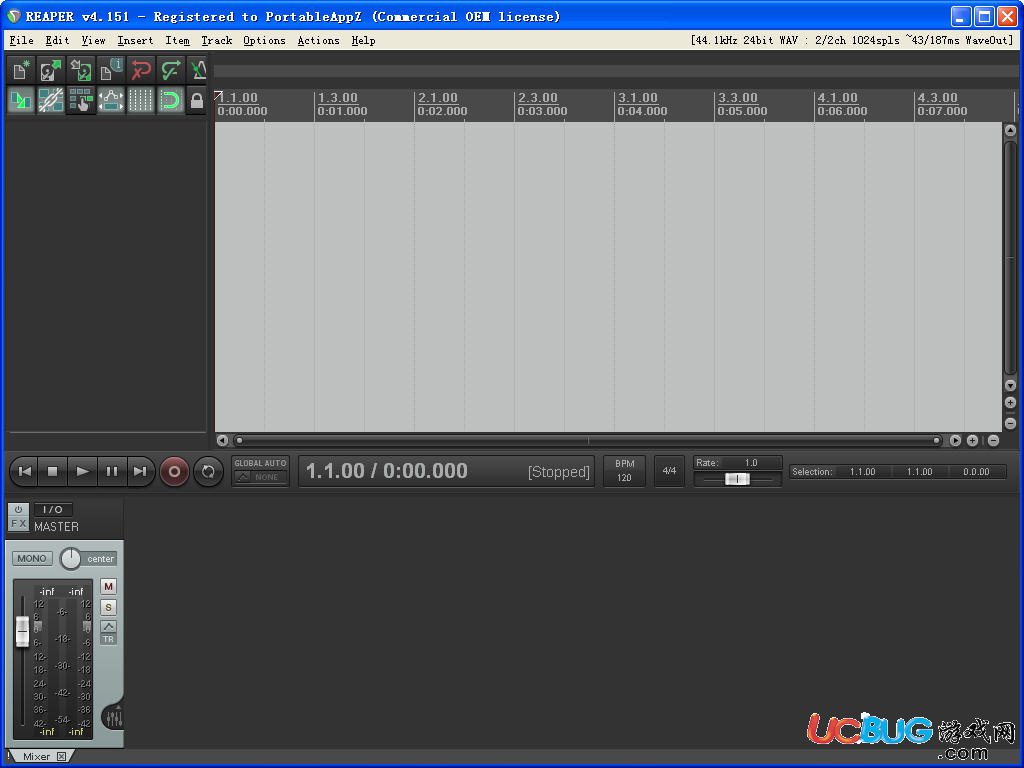Click vertical scrollbar up arrow in arrange view
This screenshot has width=1024, height=768.
point(1010,131)
